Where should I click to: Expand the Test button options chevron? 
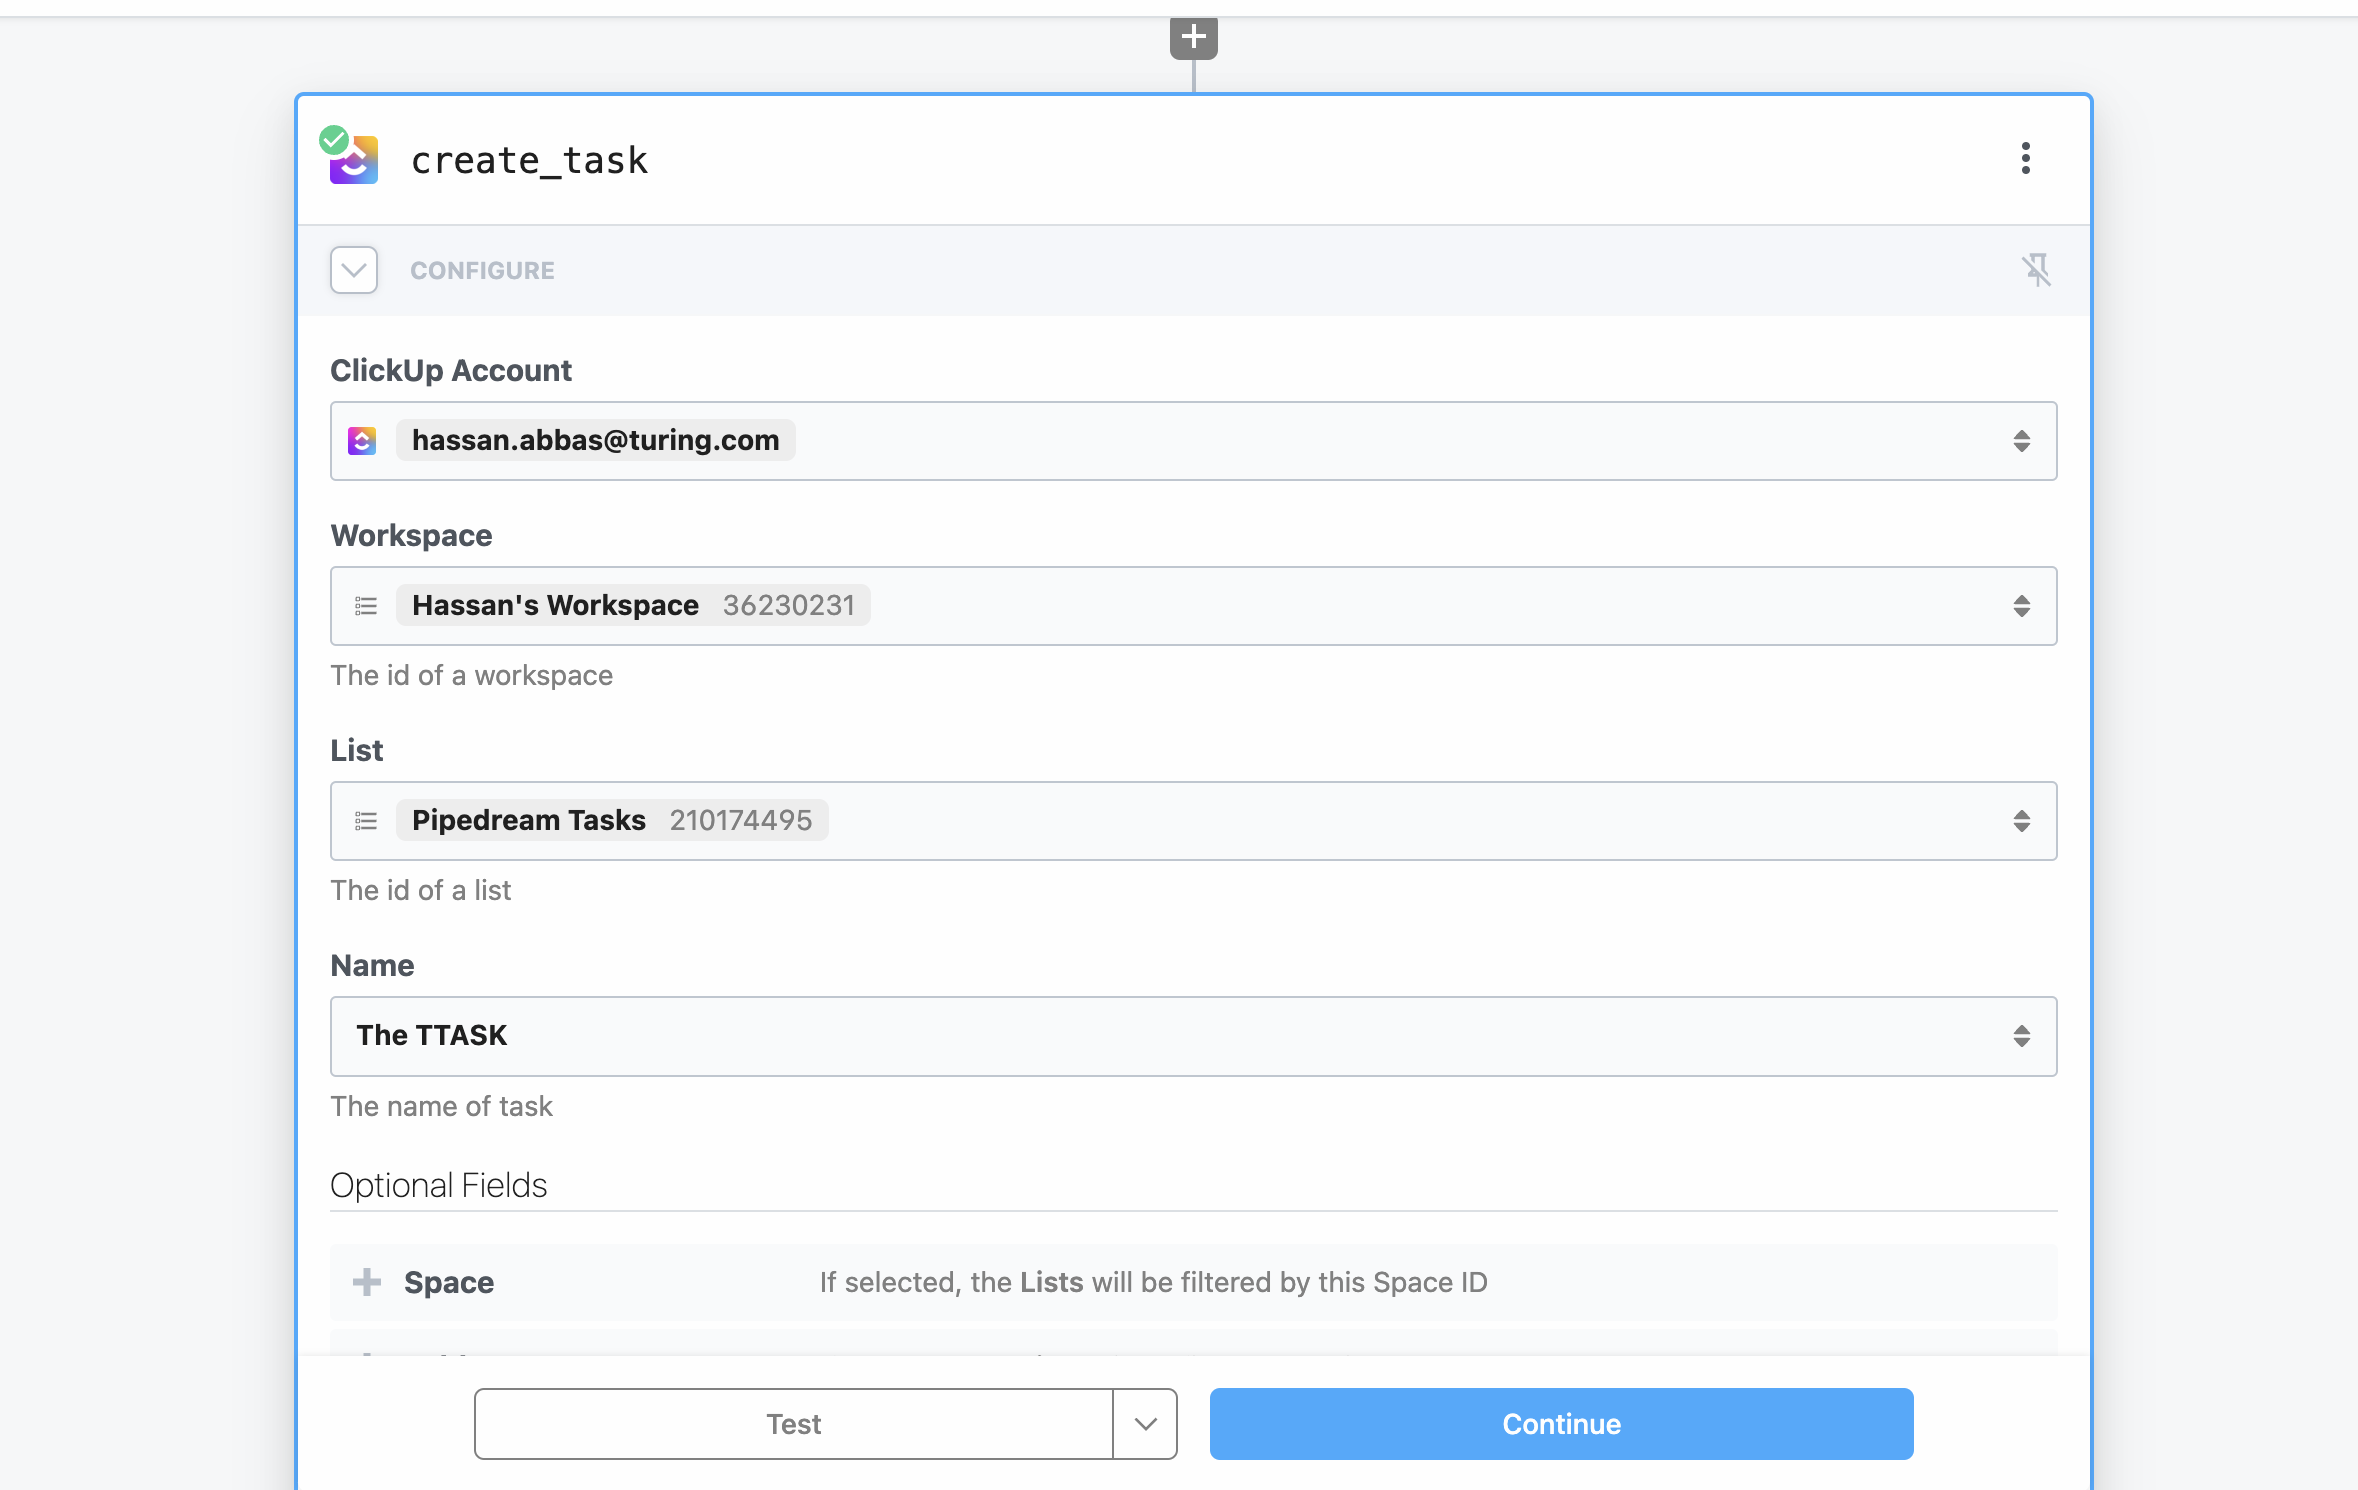tap(1145, 1423)
